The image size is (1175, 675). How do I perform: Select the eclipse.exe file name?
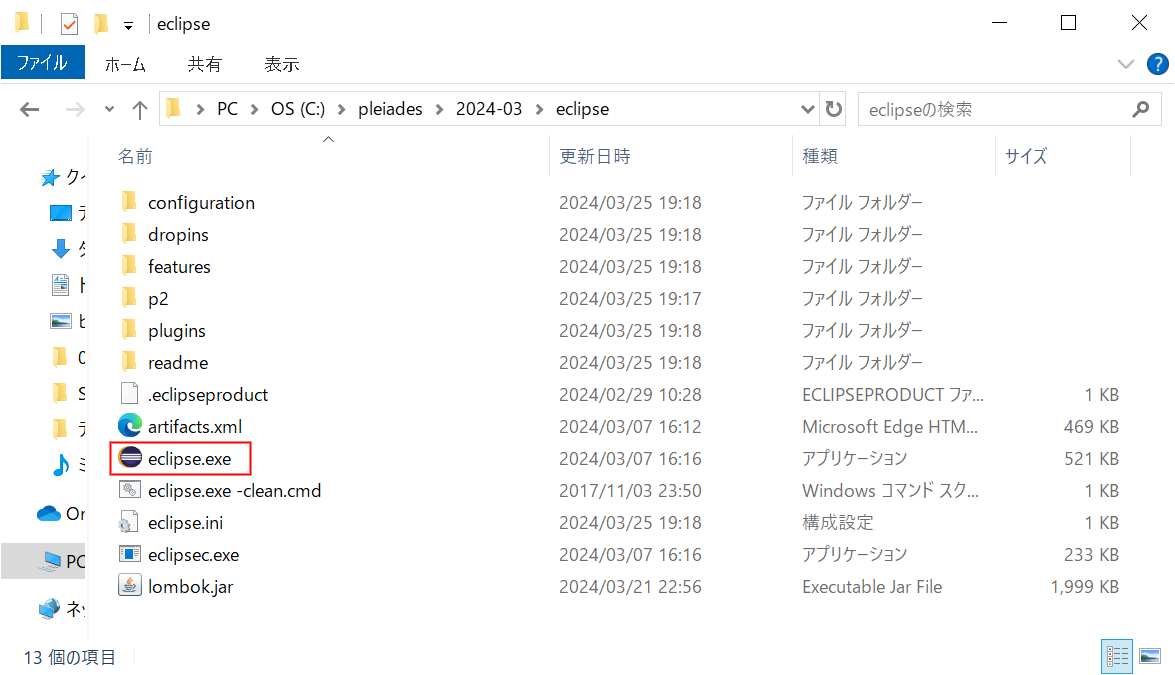[190, 458]
